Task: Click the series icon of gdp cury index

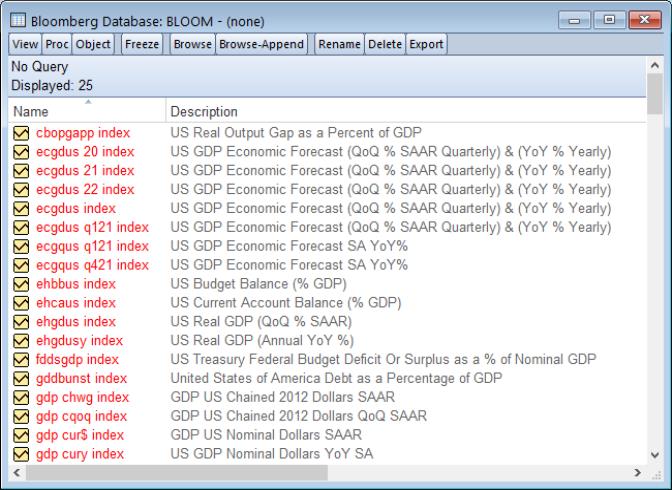Action: 19,454
